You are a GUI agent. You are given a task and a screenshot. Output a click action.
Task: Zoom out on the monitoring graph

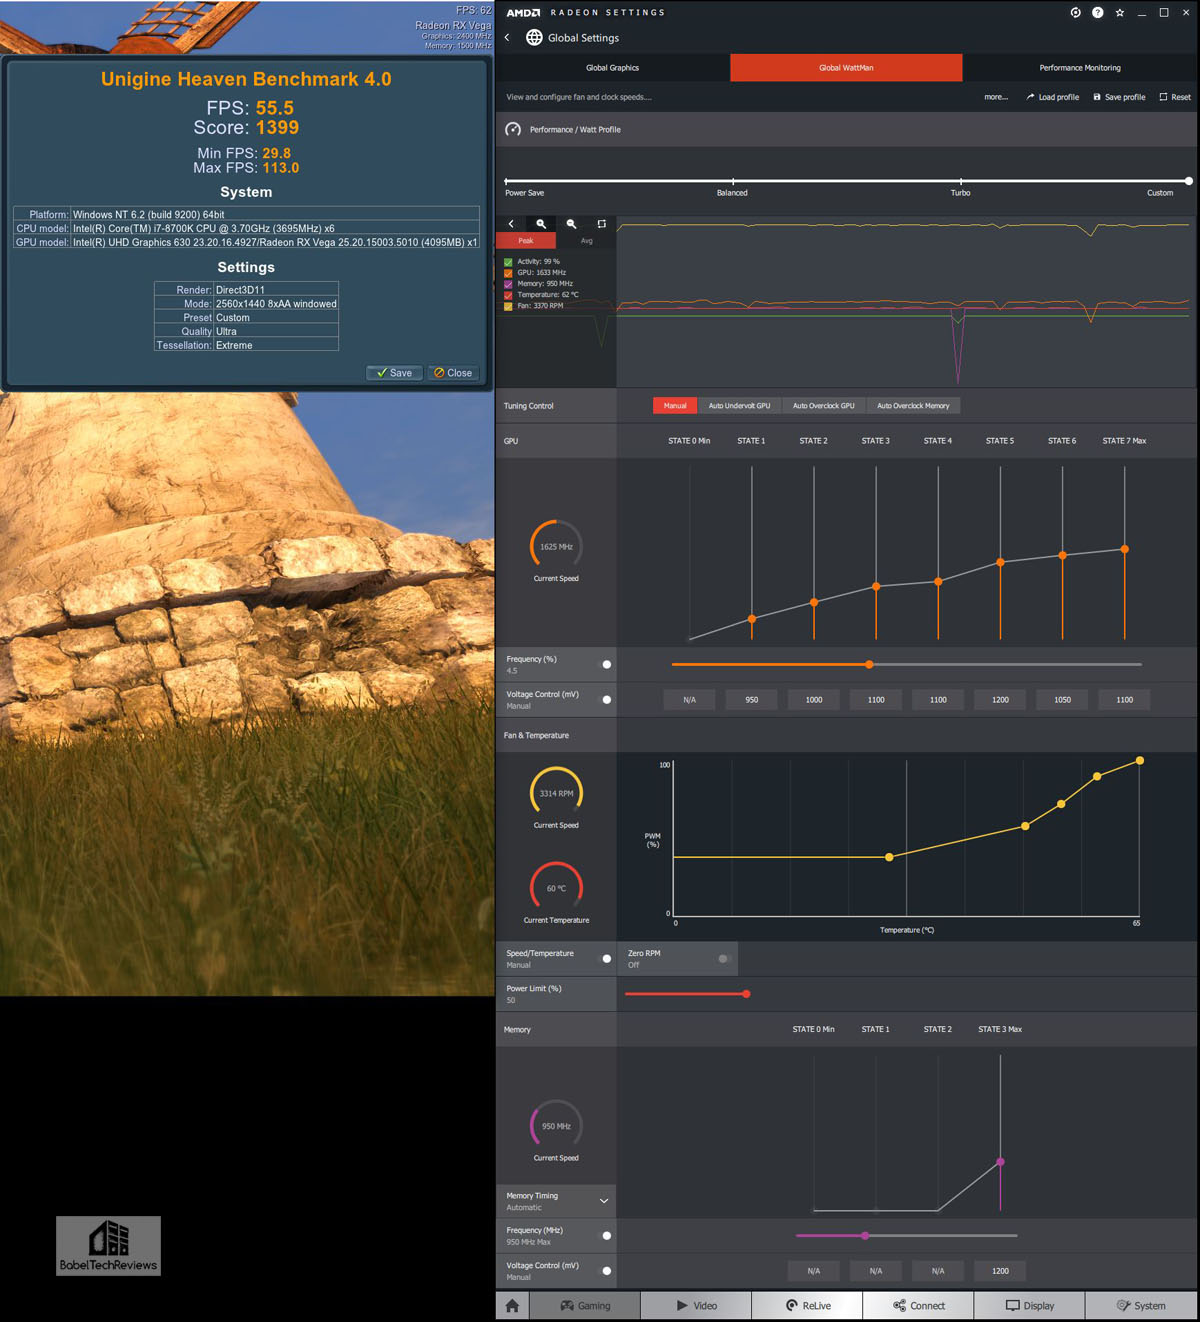571,224
